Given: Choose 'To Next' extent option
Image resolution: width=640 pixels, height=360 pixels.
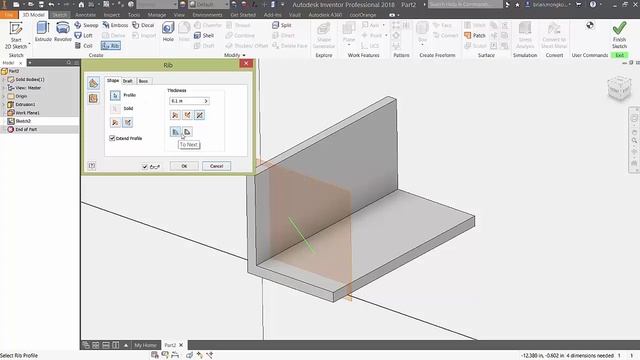Looking at the screenshot, I should click(175, 132).
